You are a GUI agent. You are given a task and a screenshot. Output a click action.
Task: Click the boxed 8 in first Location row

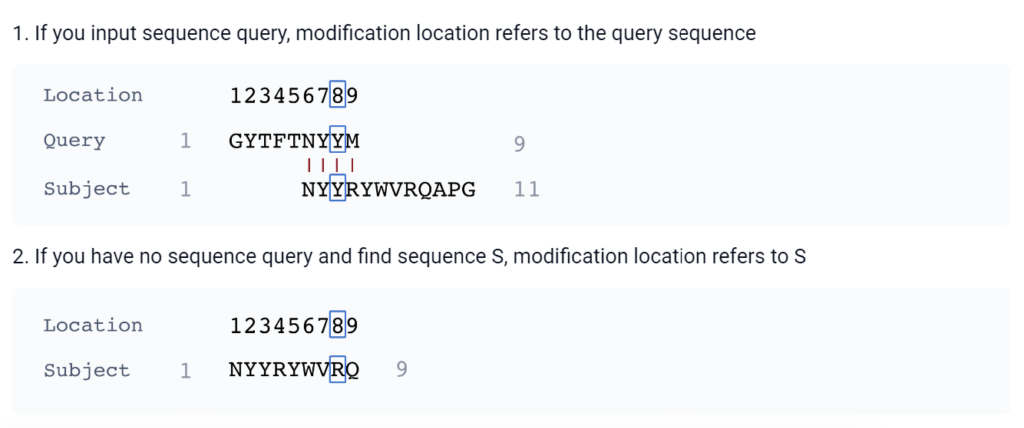point(338,96)
